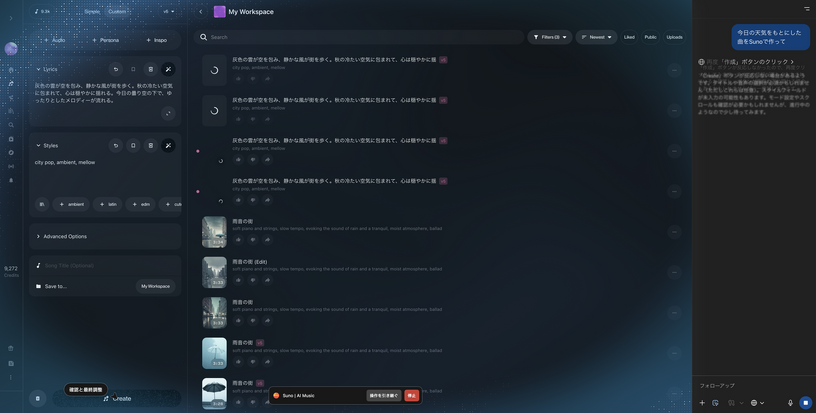Switch to the Custom mode tab
This screenshot has height=413, width=816.
[117, 11]
